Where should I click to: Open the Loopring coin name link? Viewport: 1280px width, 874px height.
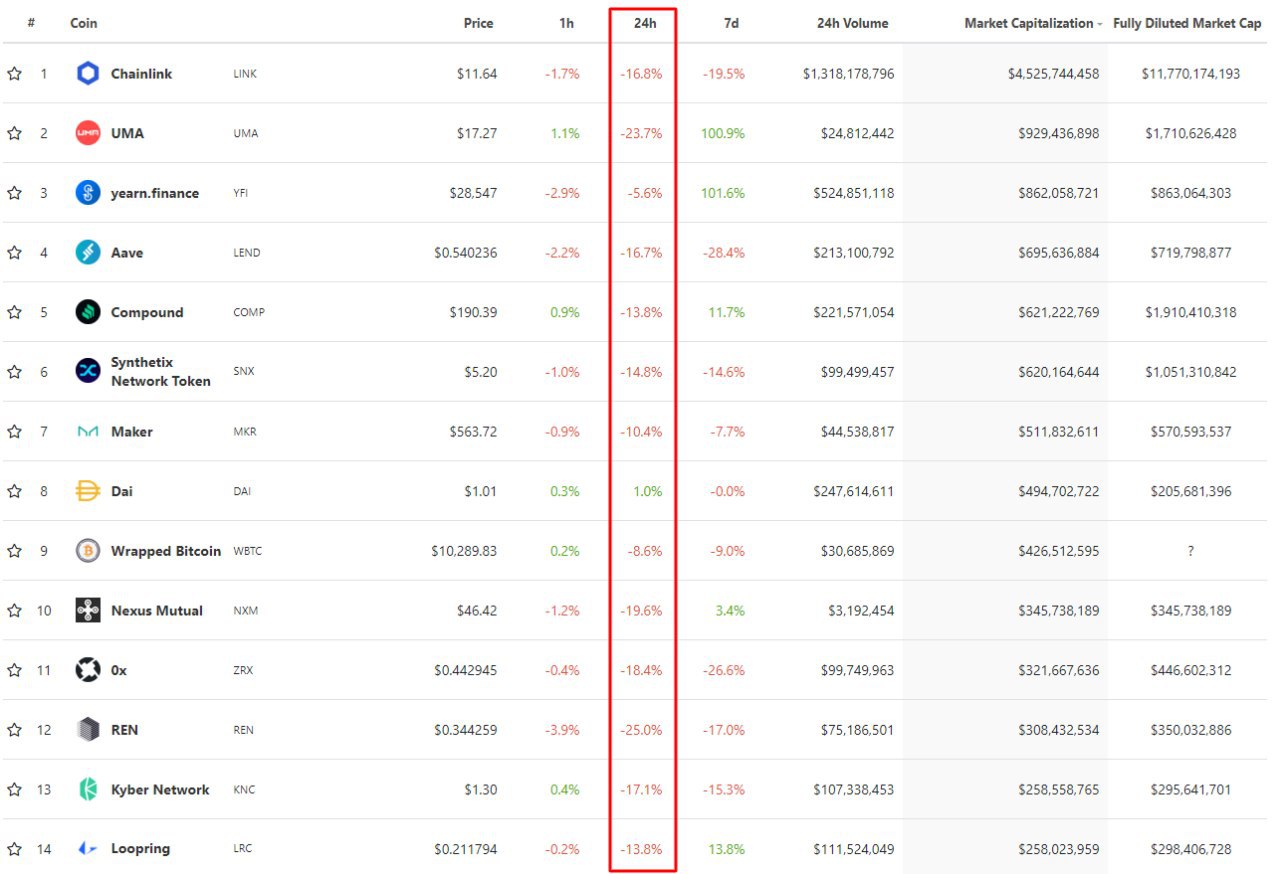pos(141,848)
